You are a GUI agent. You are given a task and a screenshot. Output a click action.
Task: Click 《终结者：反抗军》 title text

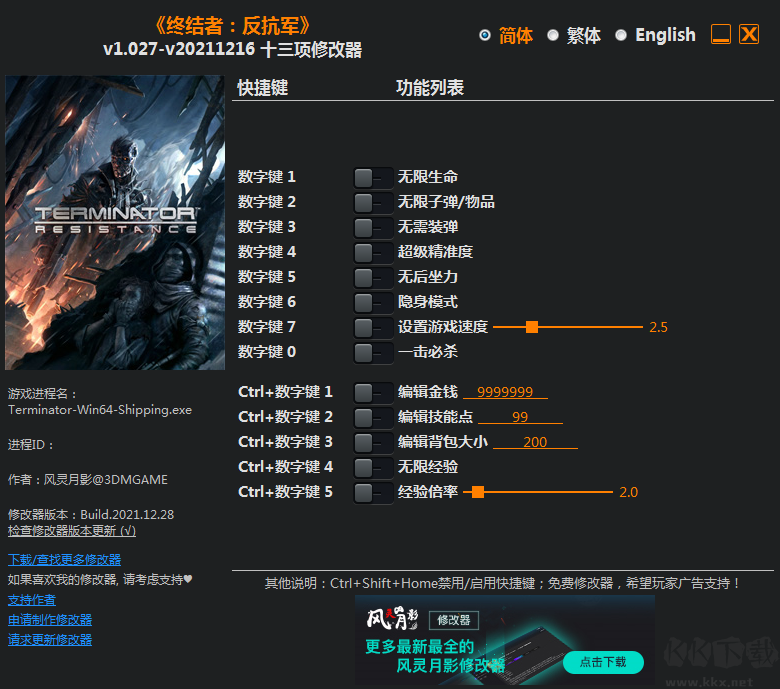(232, 25)
